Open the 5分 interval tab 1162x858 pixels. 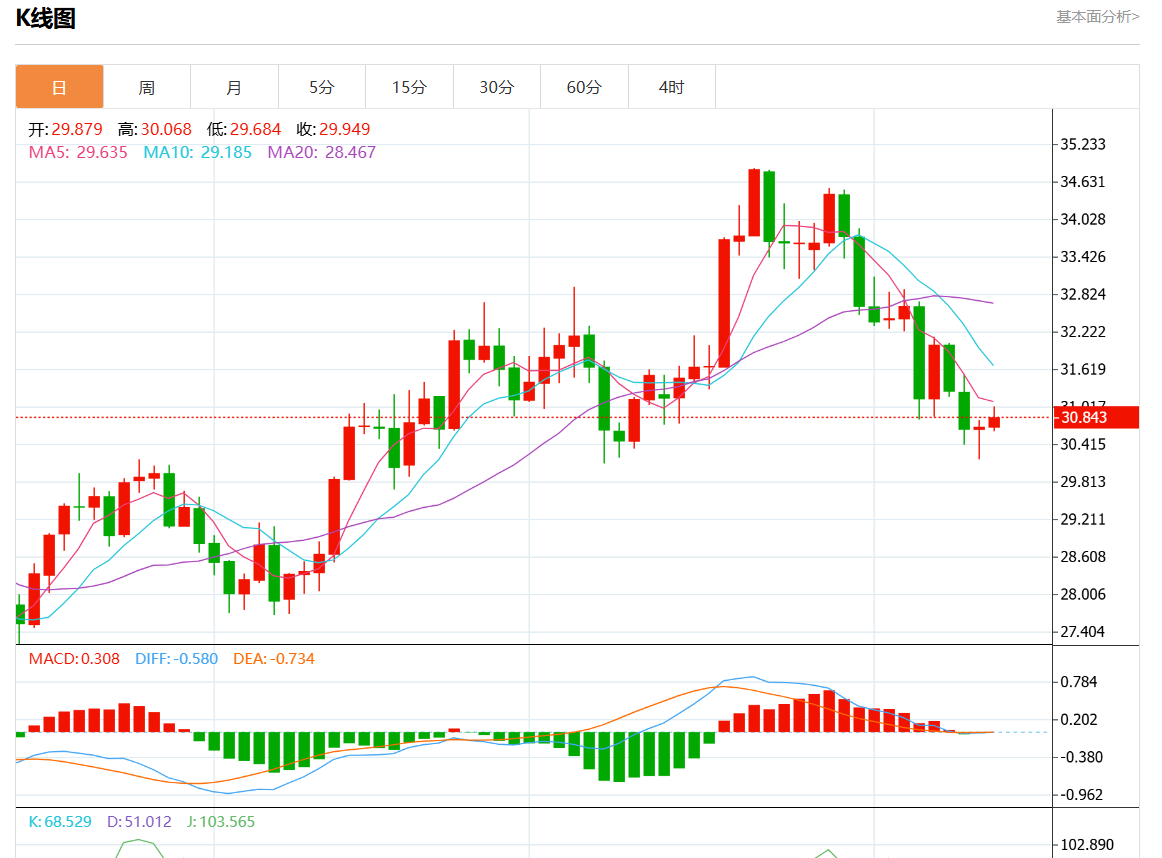[322, 87]
